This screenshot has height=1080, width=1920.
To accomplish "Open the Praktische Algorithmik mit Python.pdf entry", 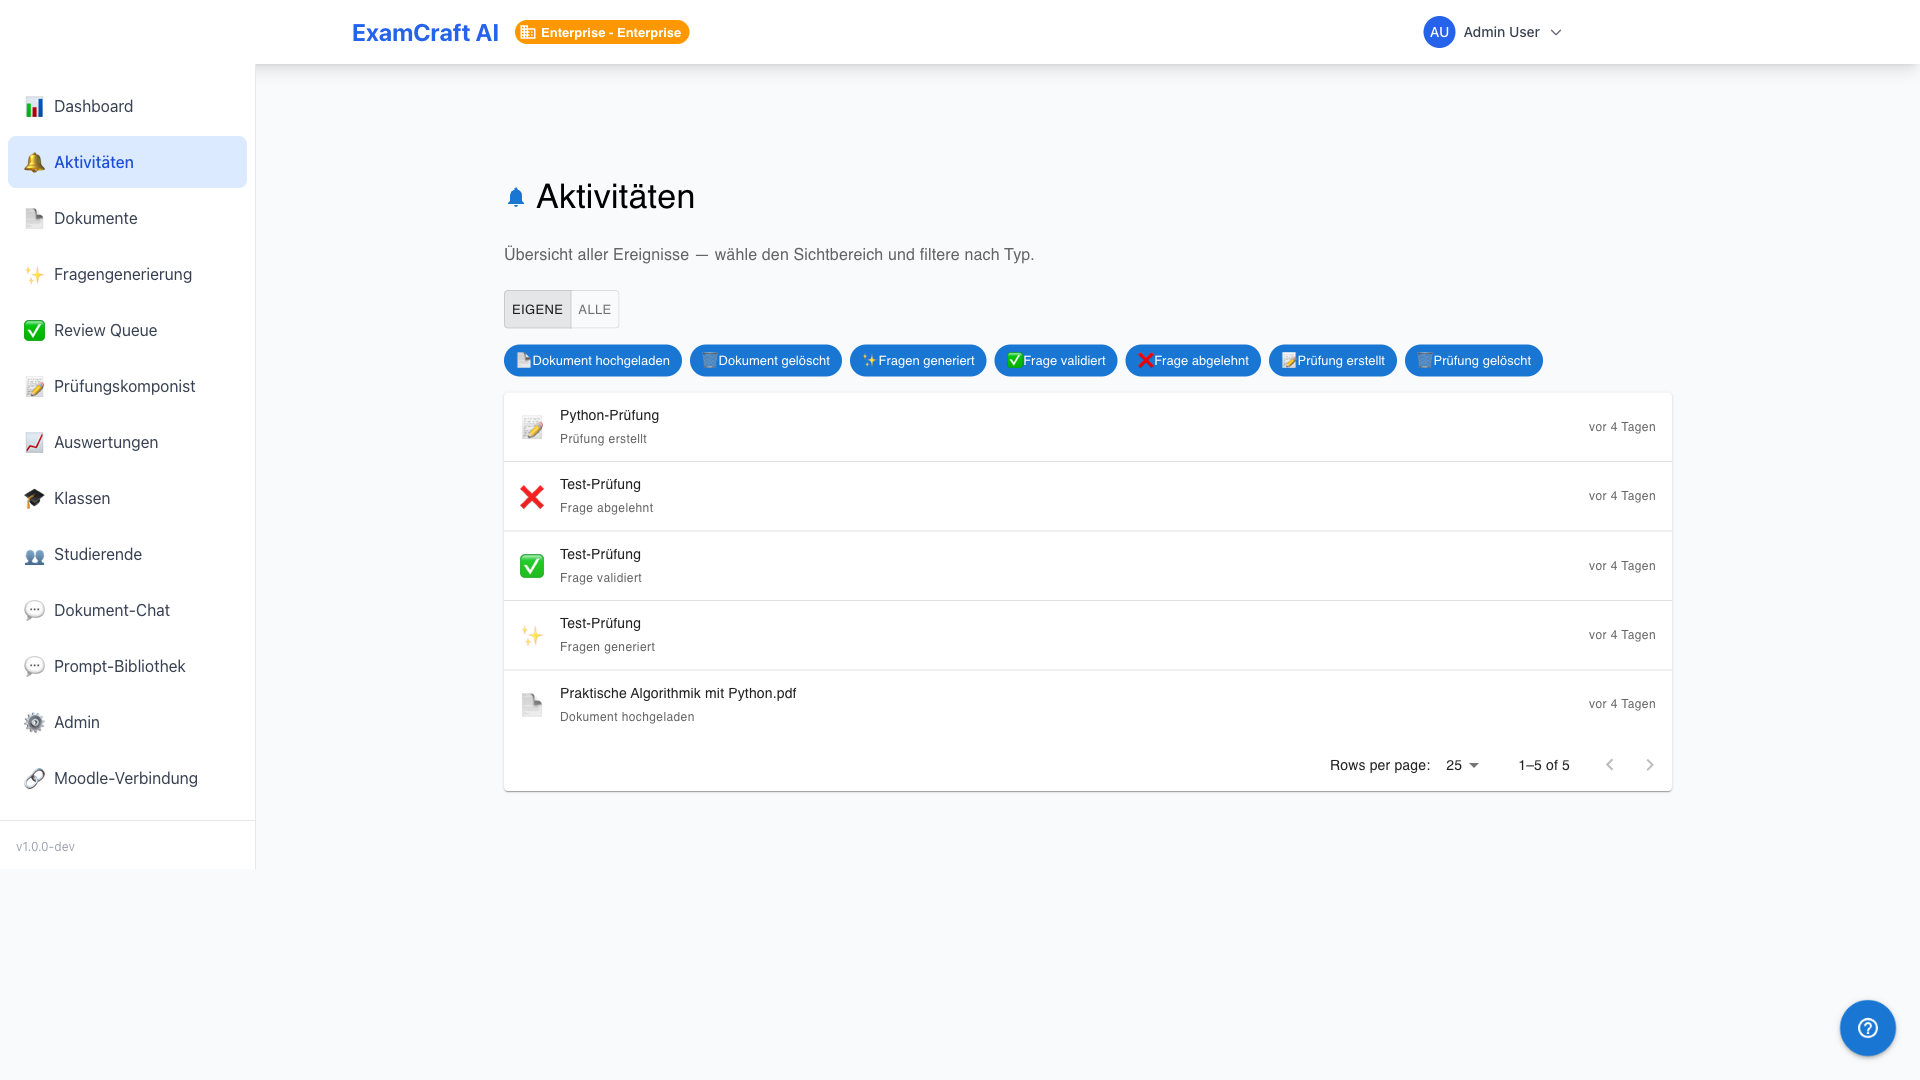I will coord(1087,705).
